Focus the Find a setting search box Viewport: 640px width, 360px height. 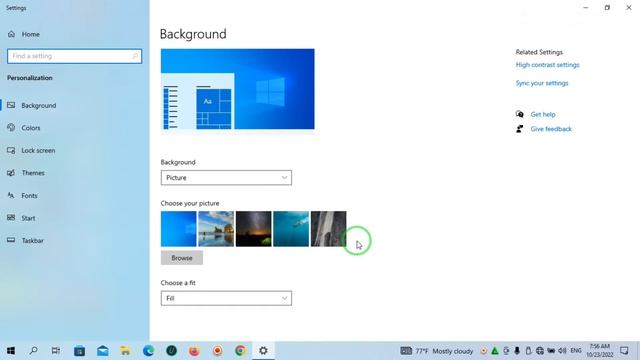point(74,56)
